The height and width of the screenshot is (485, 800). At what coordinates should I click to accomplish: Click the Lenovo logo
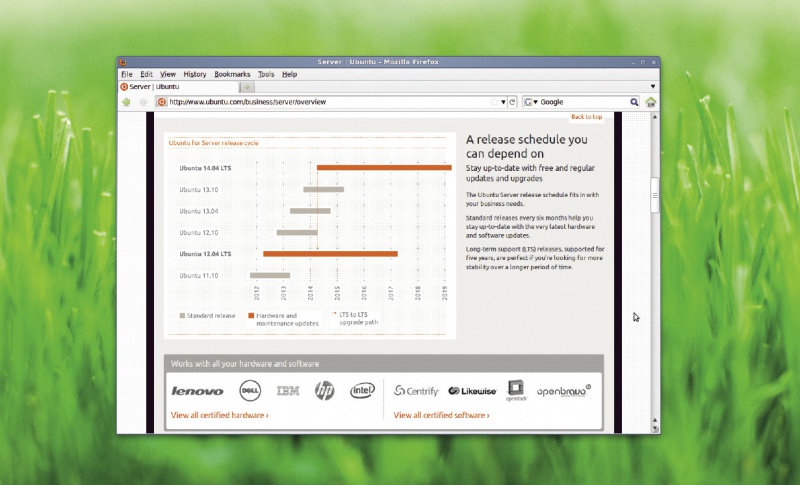click(197, 391)
